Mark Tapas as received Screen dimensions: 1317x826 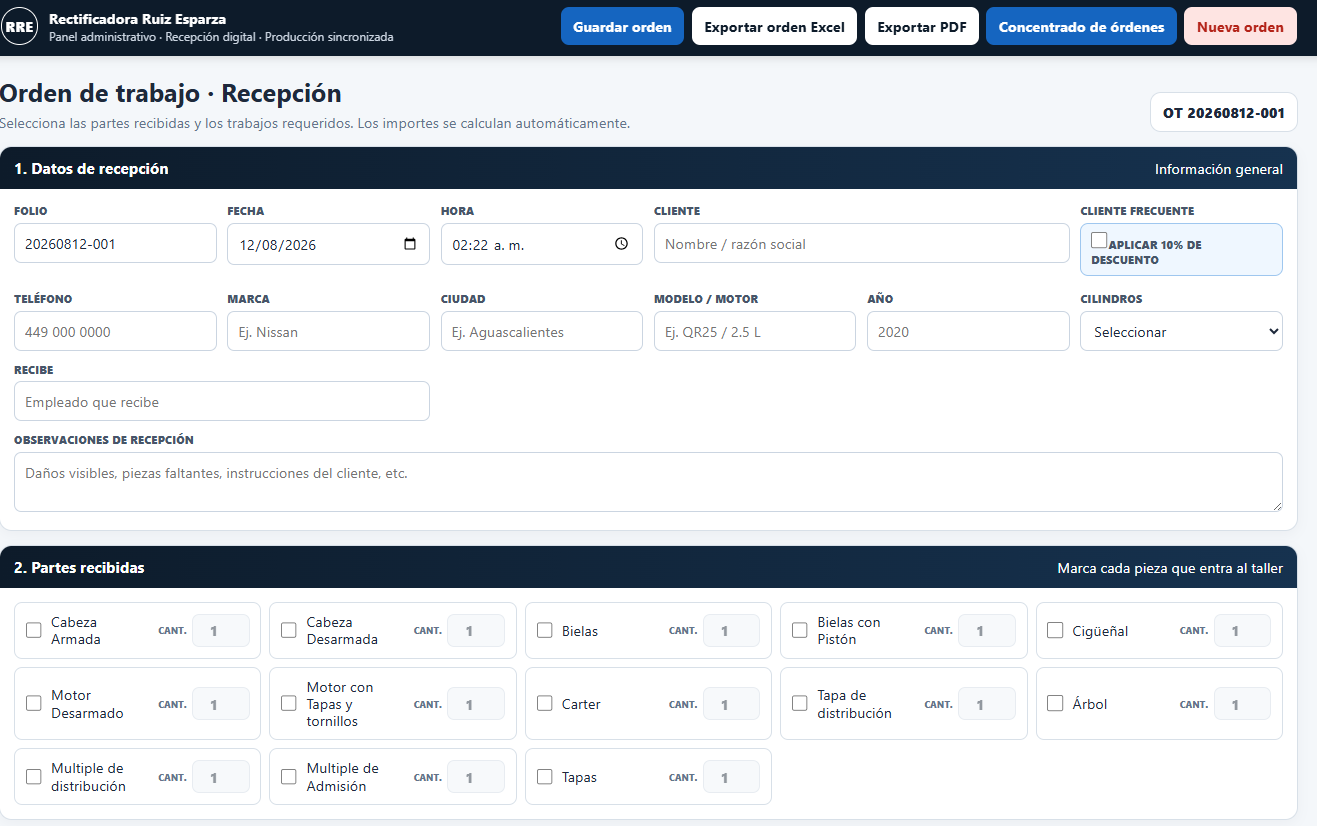pos(545,776)
